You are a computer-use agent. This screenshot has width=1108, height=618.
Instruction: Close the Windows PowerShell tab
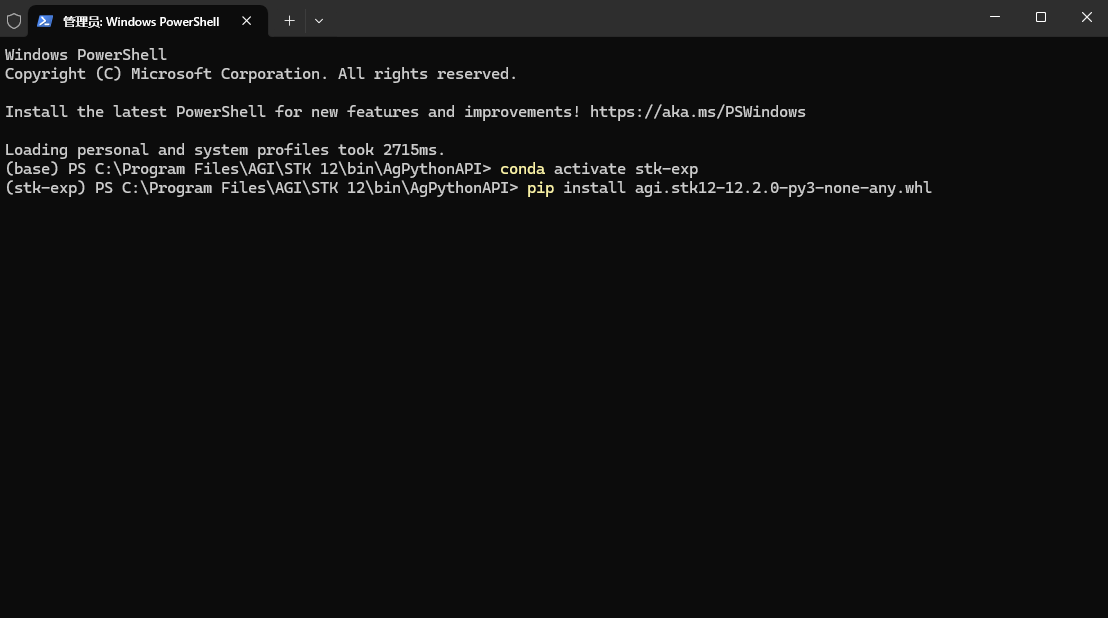(247, 21)
